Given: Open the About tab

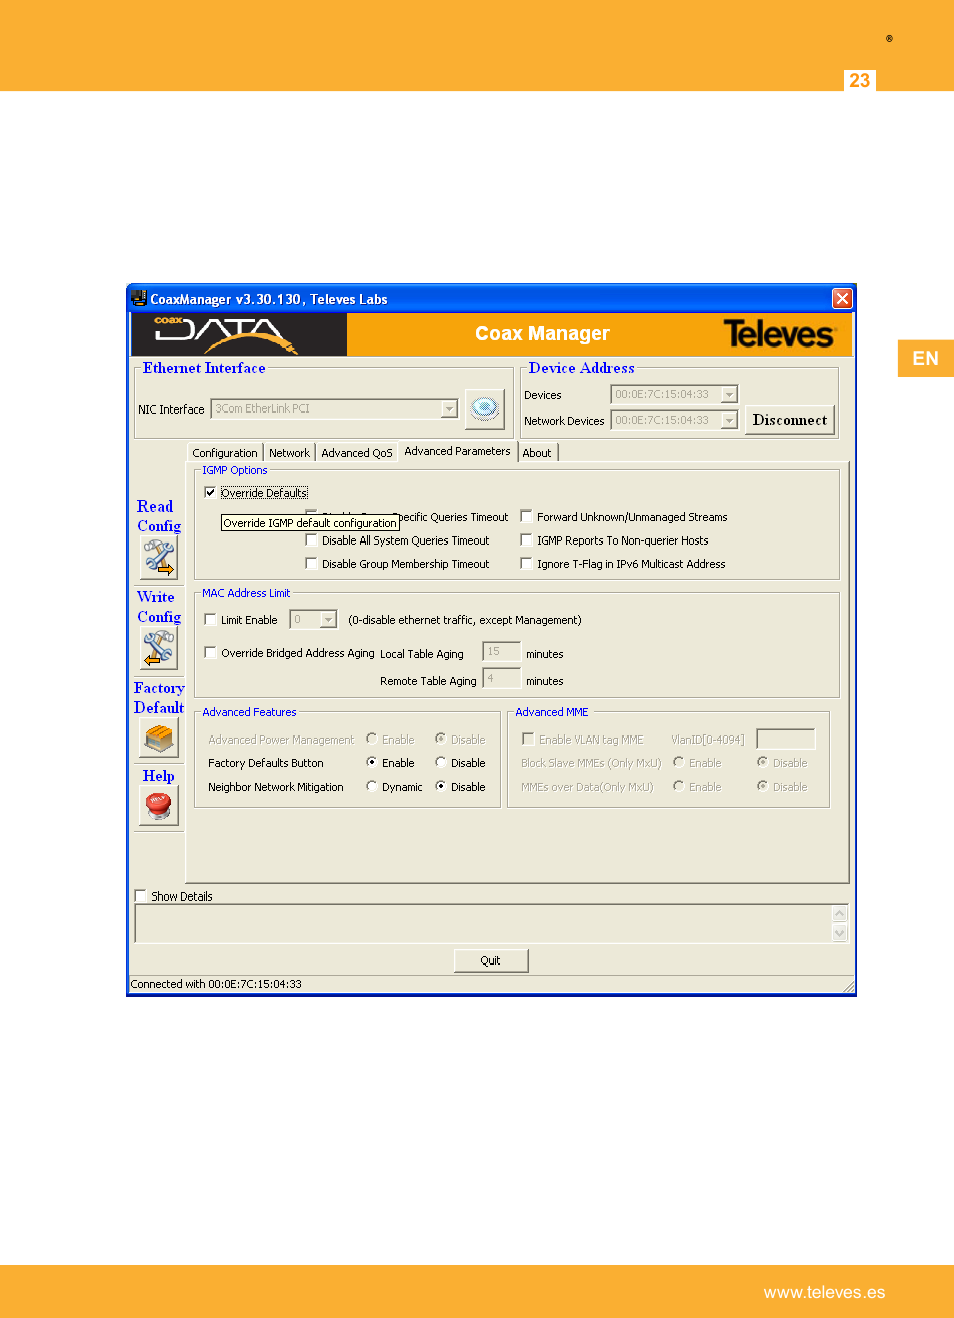Looking at the screenshot, I should click(537, 453).
